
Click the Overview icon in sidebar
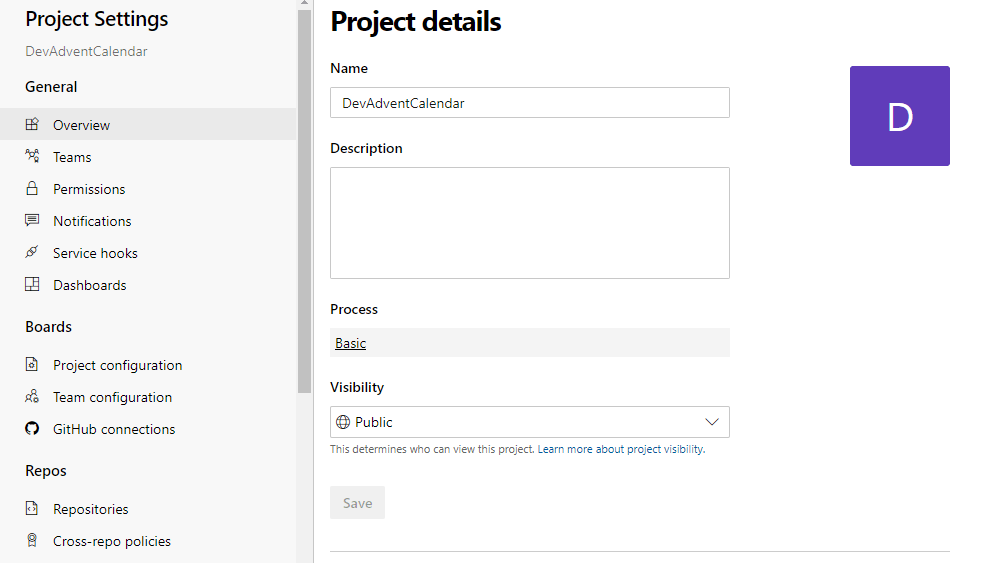pyautogui.click(x=32, y=125)
